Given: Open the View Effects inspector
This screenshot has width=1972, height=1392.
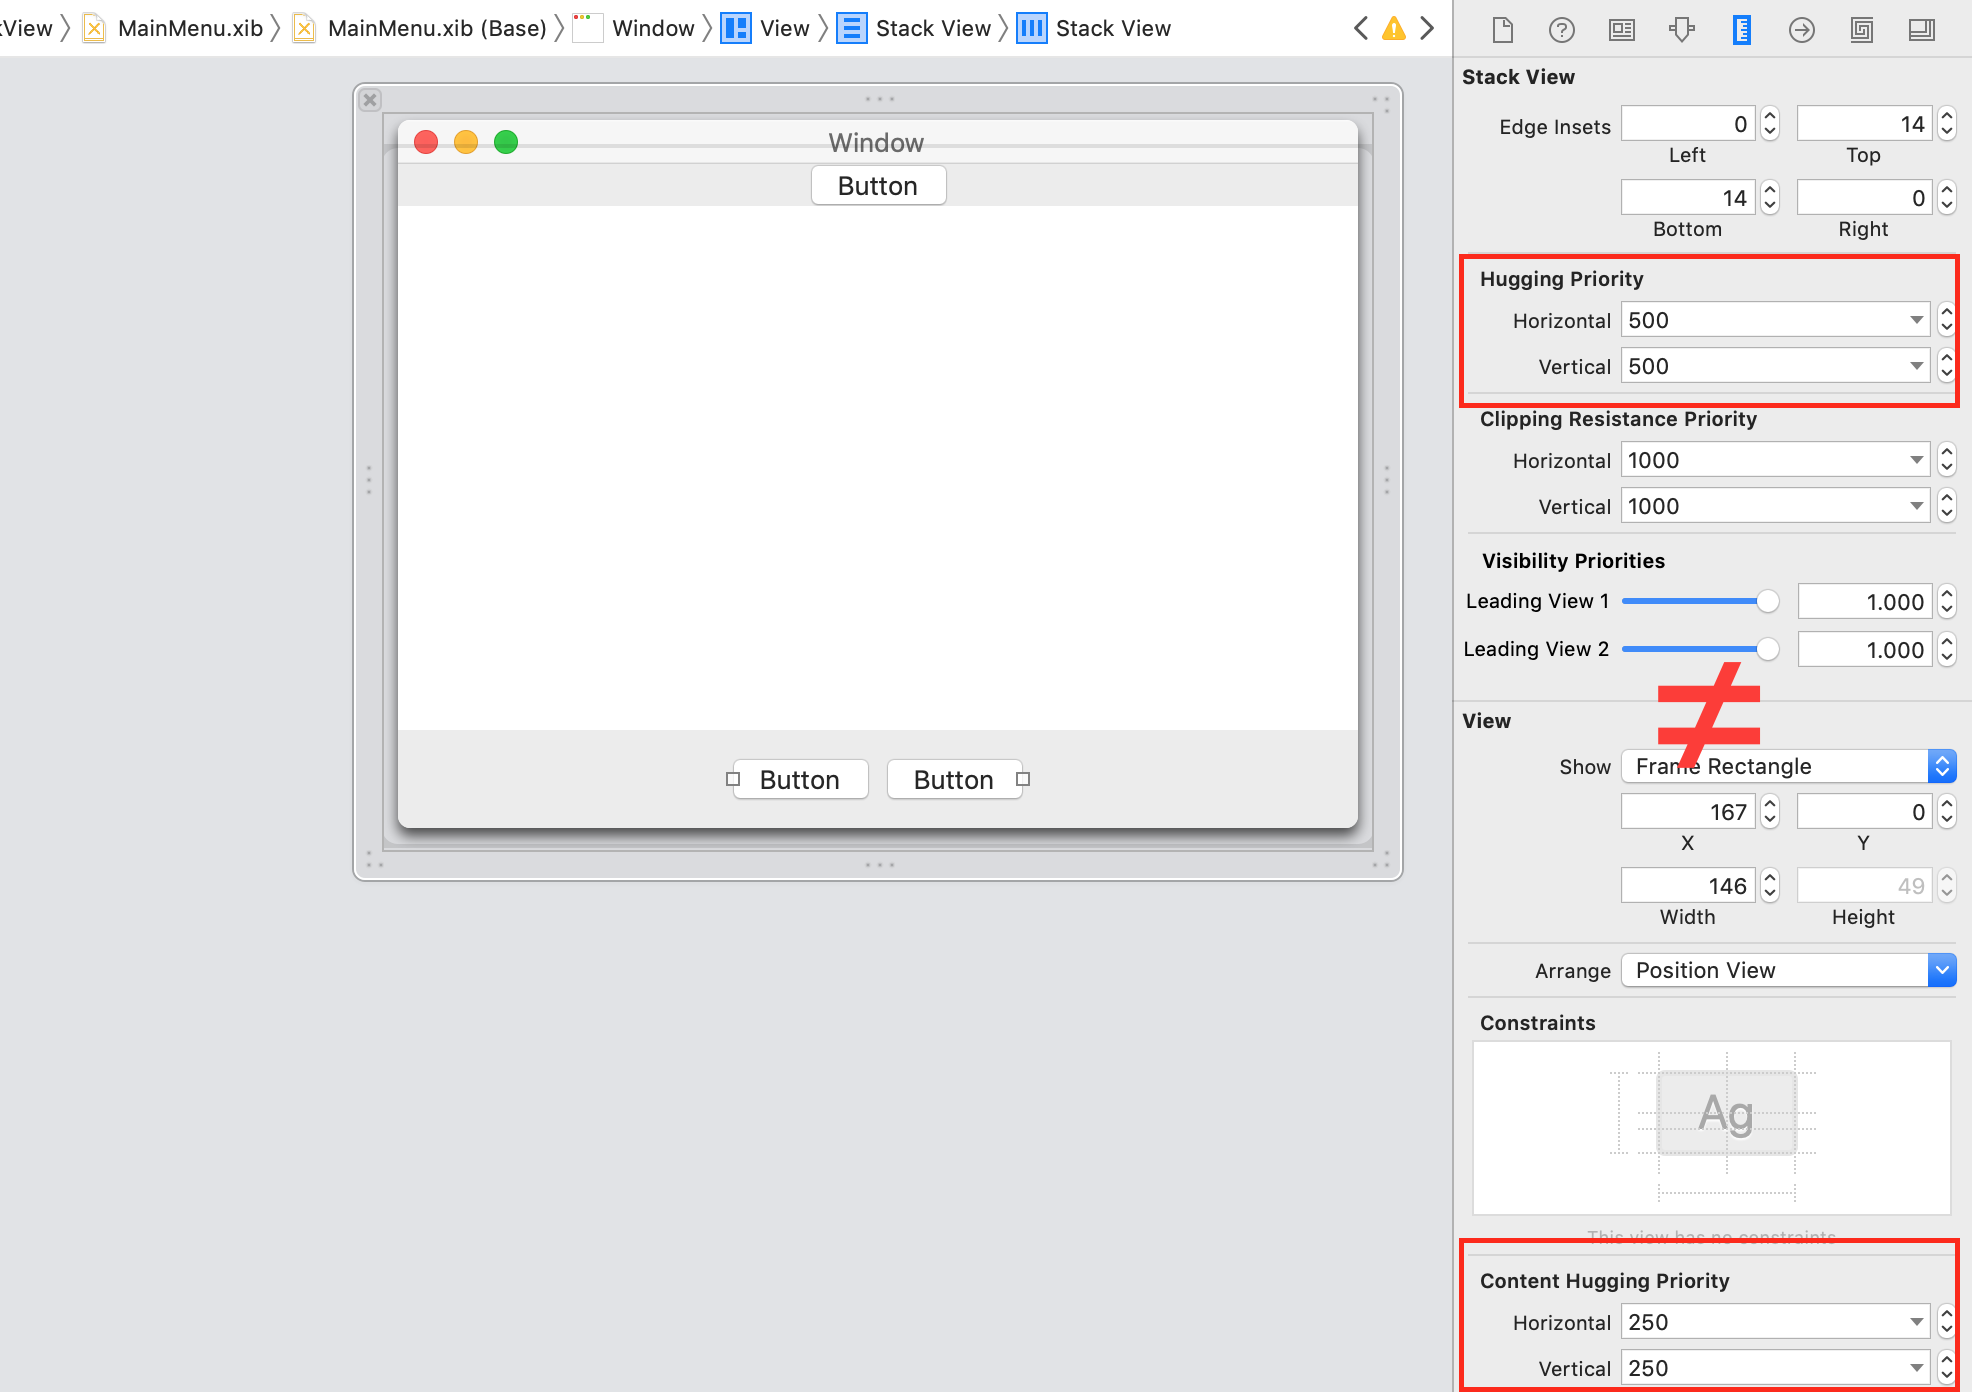Looking at the screenshot, I should click(1921, 30).
